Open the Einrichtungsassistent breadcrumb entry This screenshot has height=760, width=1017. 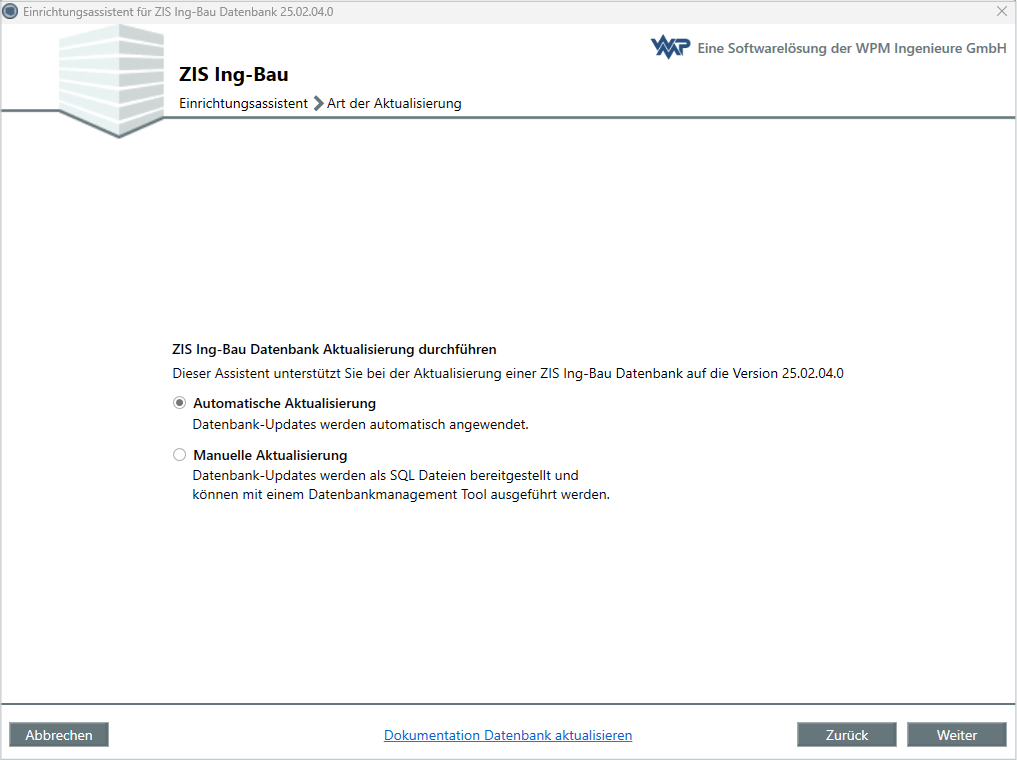(243, 103)
